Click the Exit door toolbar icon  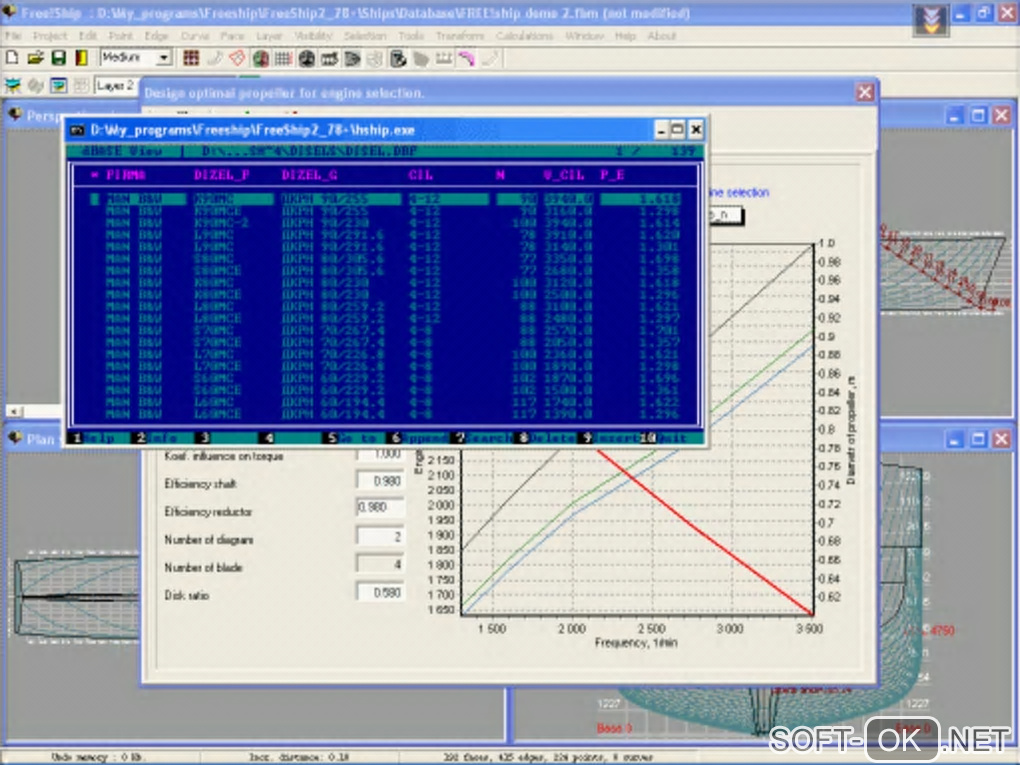pos(80,58)
